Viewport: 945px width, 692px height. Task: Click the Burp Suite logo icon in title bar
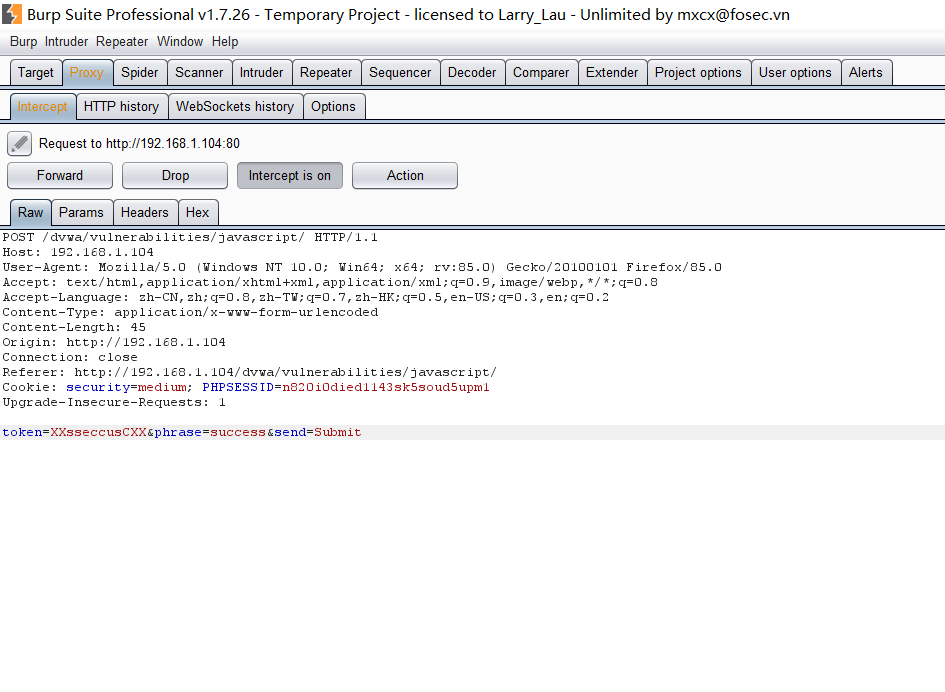click(x=12, y=14)
